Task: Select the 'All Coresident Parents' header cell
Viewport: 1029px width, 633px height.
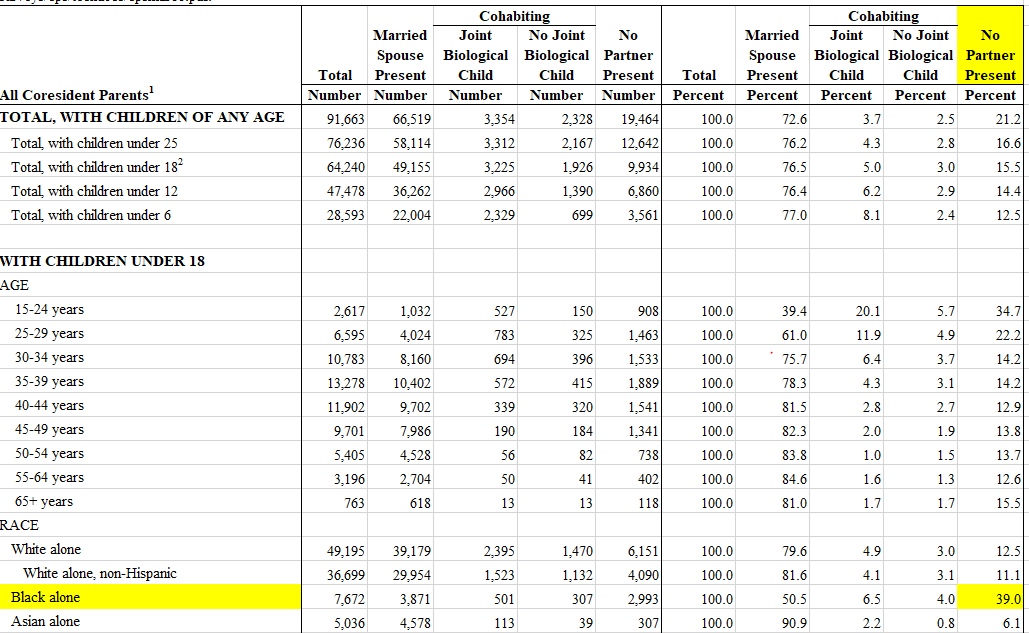Action: [x=77, y=94]
